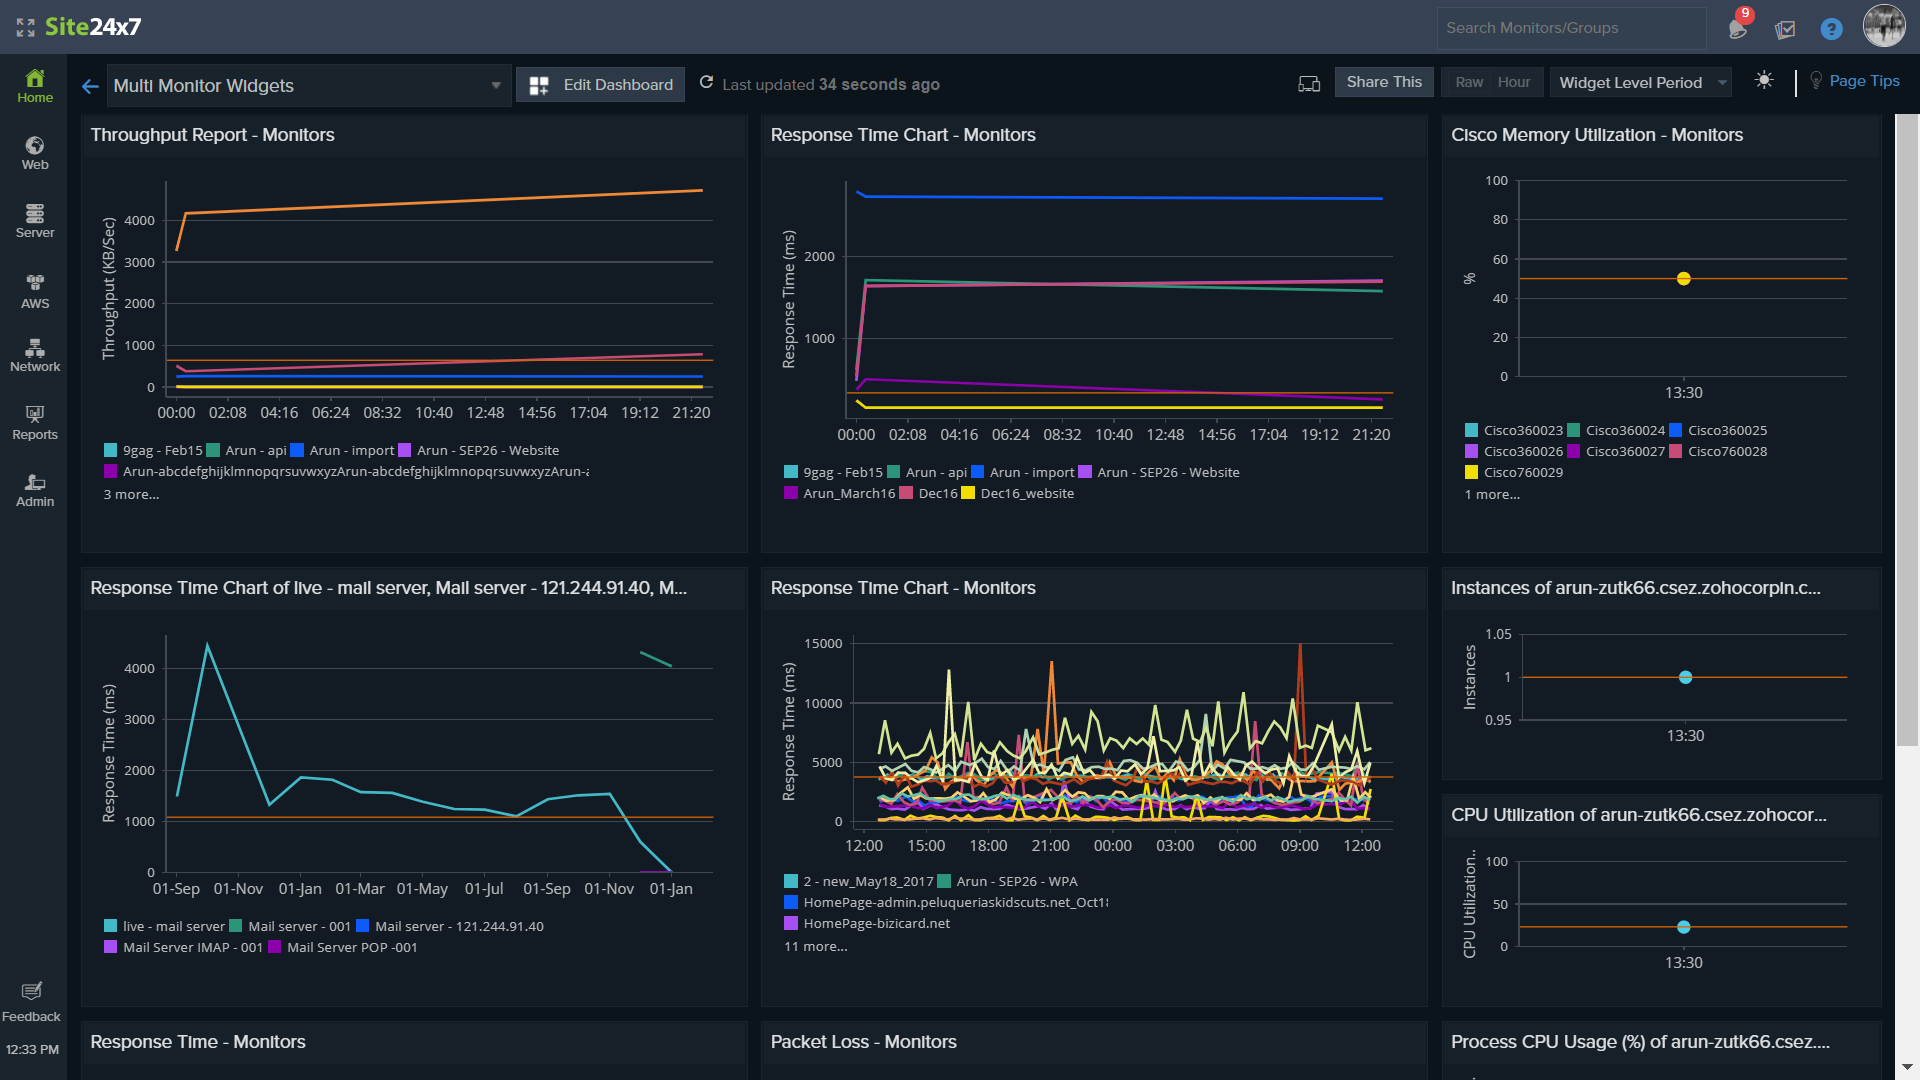Switch data view to Hour
The image size is (1920, 1080).
tap(1513, 83)
